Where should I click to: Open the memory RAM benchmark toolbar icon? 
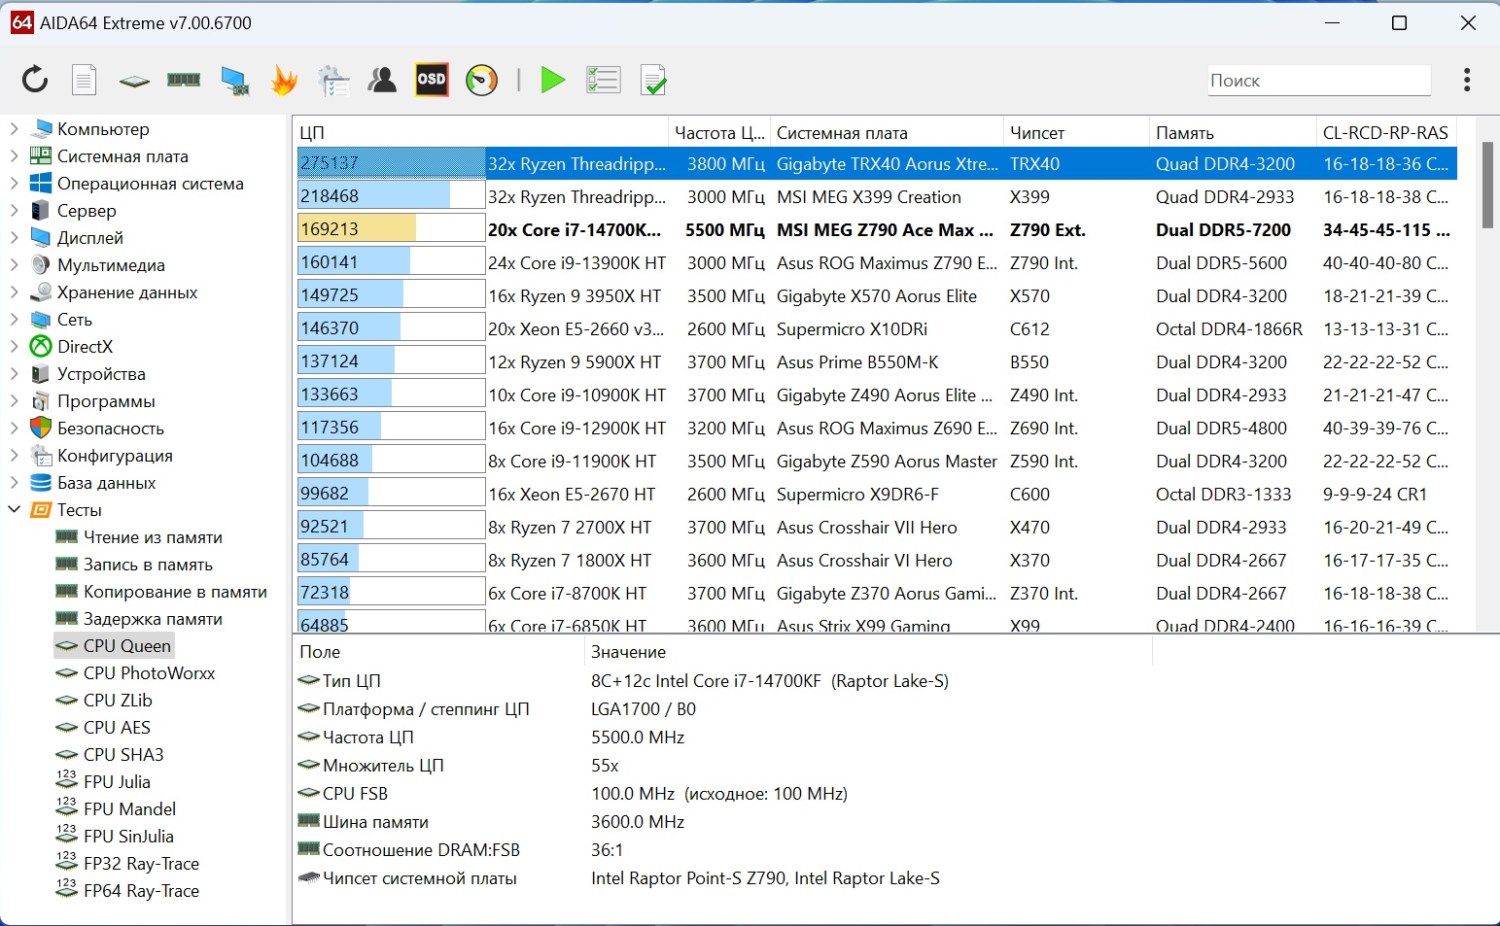[x=184, y=80]
